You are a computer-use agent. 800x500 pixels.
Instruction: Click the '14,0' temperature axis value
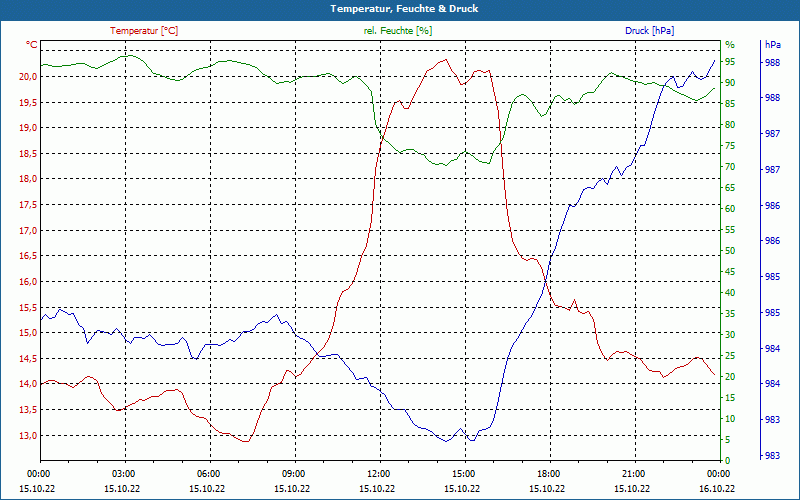28,384
